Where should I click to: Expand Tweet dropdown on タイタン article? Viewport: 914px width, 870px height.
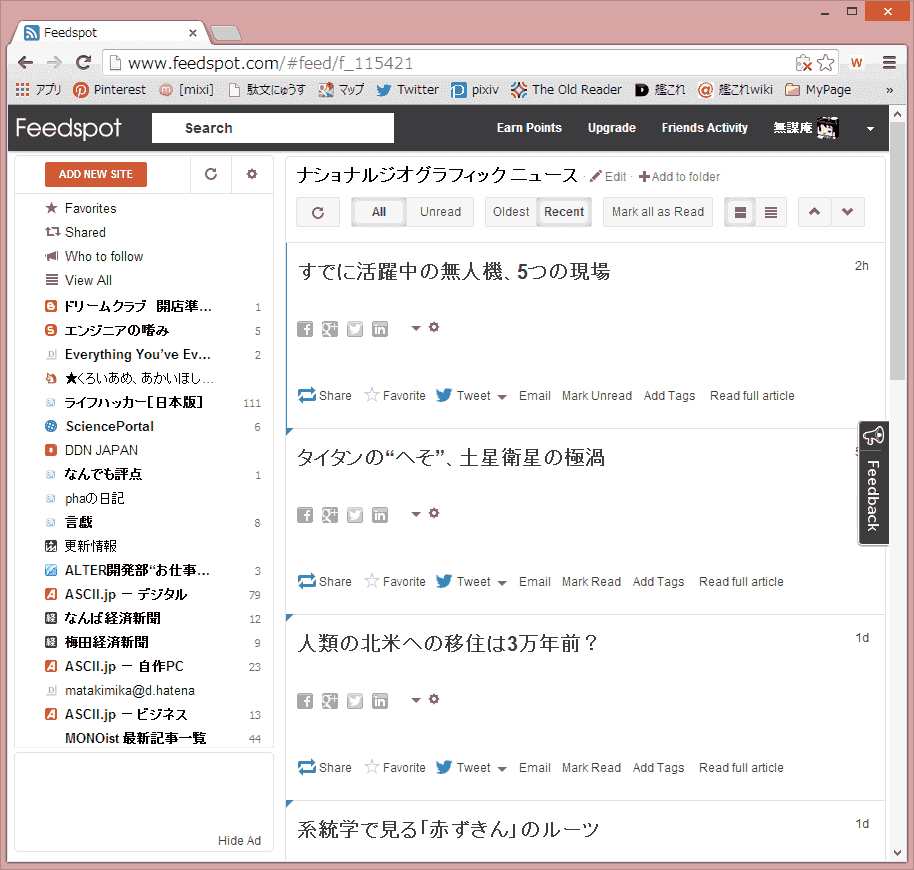(x=502, y=583)
